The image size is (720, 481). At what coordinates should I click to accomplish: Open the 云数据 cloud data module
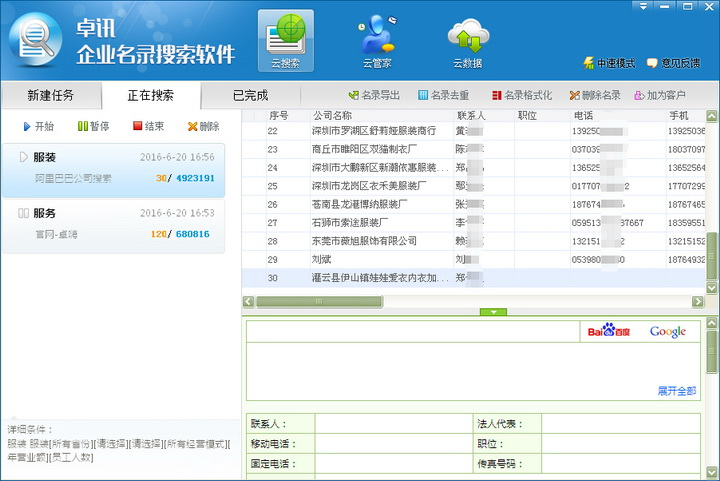pyautogui.click(x=467, y=42)
